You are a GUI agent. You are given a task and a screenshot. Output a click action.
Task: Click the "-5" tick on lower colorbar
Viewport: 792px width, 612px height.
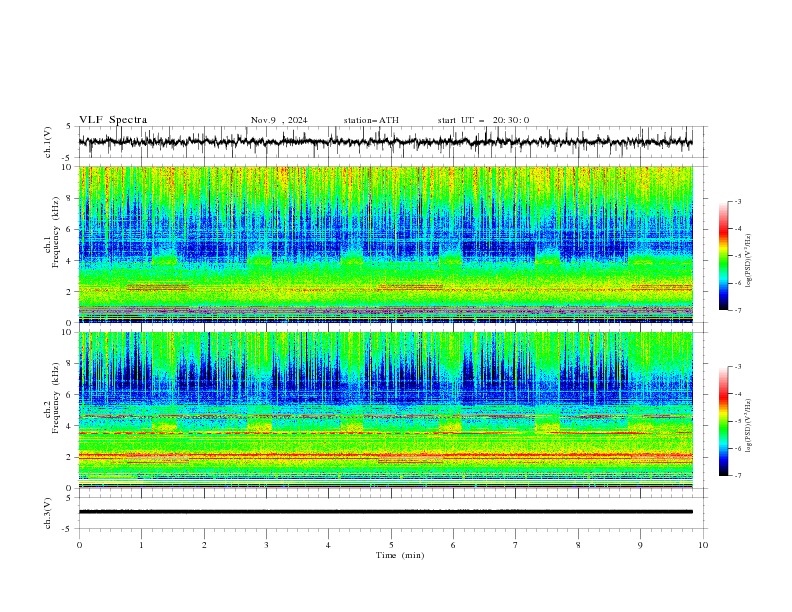(x=737, y=421)
